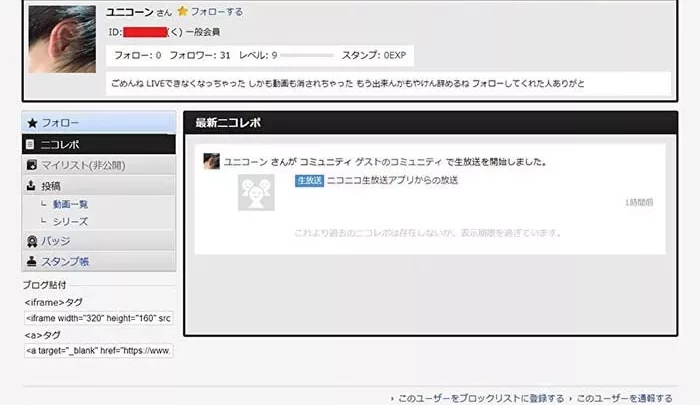Open the 投稿 sidebar section
Screen dimensions: 700x405
coord(99,186)
